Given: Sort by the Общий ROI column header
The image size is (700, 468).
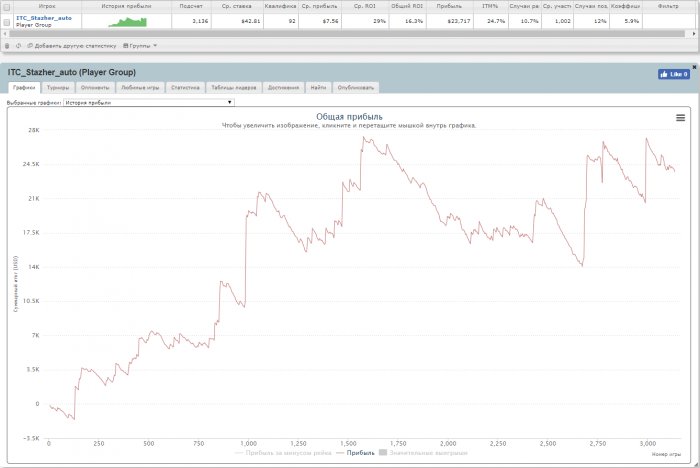Looking at the screenshot, I should (407, 6).
